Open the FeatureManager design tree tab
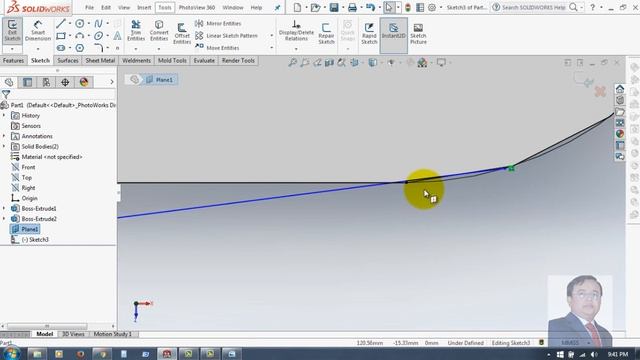The image size is (640, 360). click(9, 82)
